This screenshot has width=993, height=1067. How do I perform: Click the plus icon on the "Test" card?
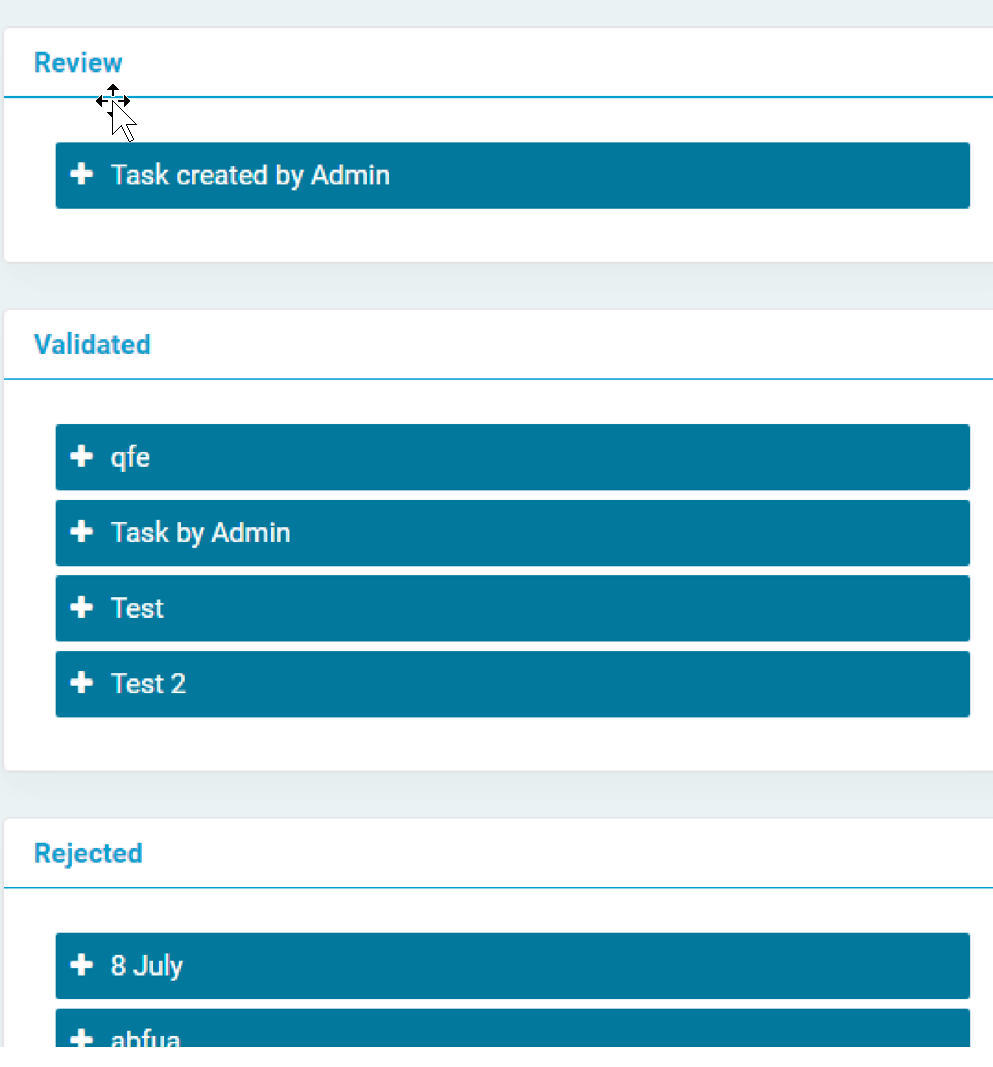(x=82, y=608)
